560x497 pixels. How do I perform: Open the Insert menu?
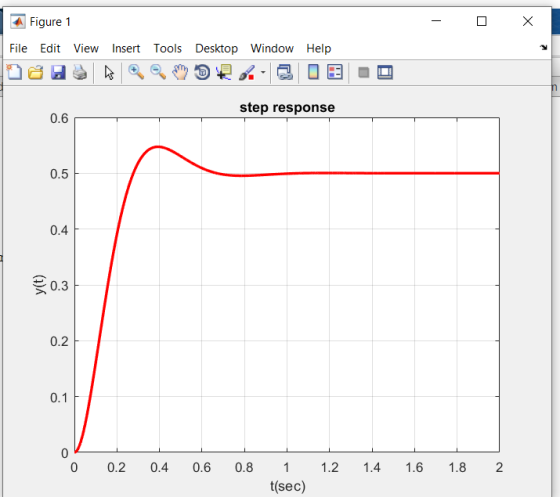(126, 48)
